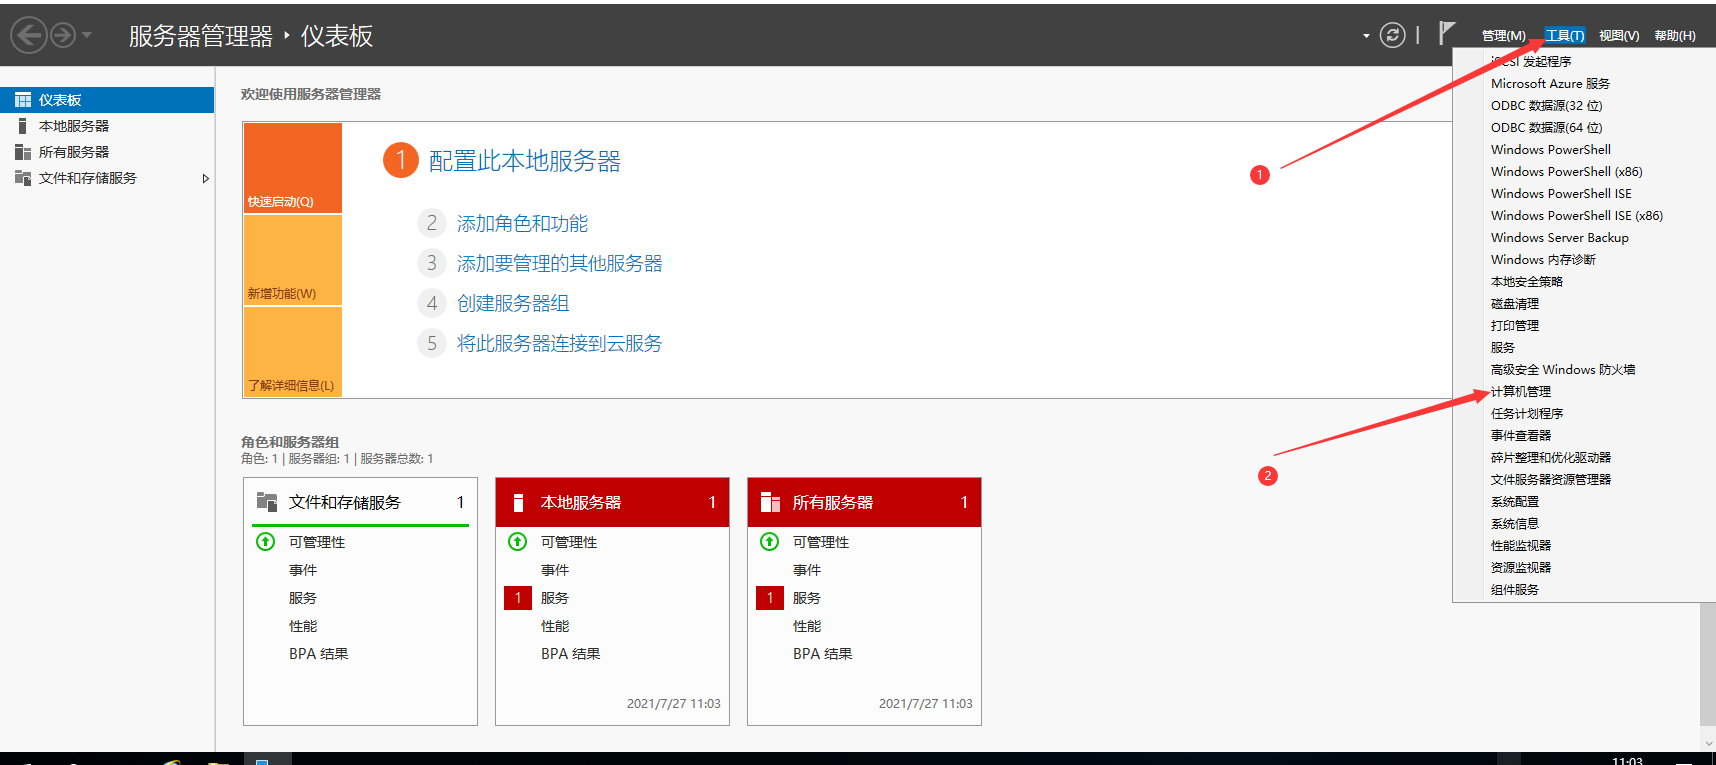The width and height of the screenshot is (1716, 765).
Task: Select the 快速启动(Q) tile
Action: [x=293, y=168]
